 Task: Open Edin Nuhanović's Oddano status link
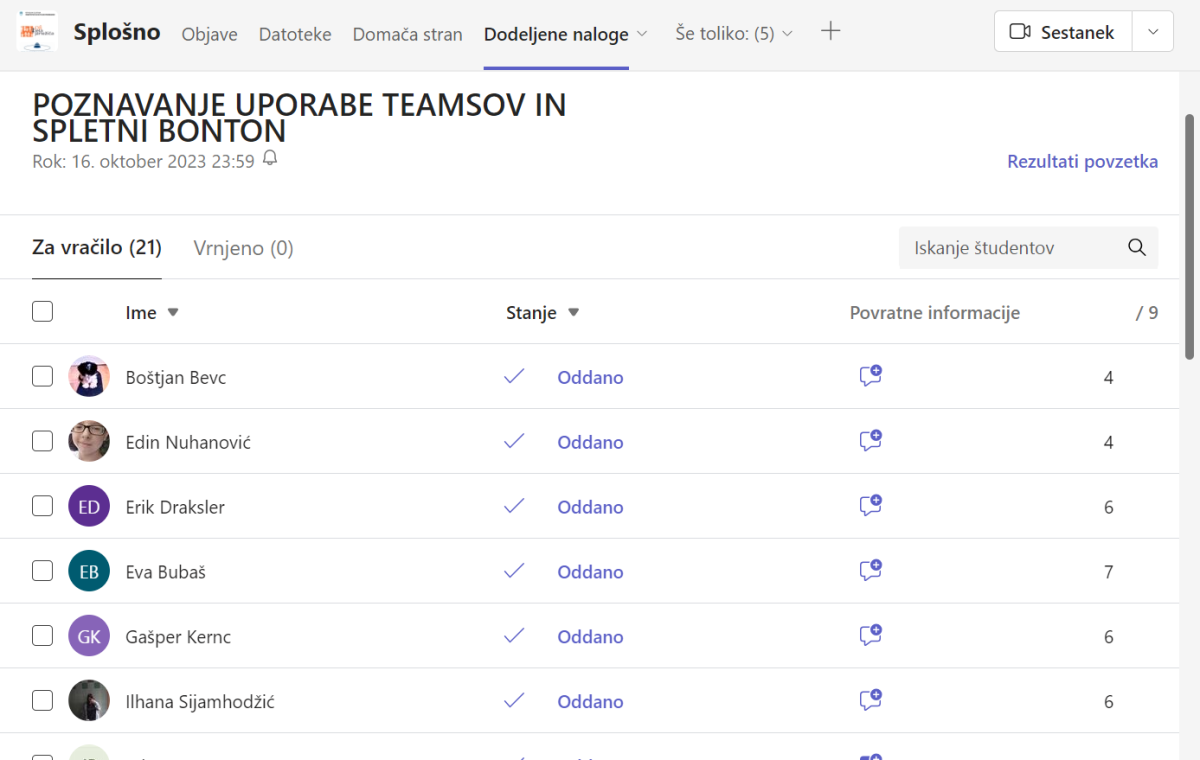tap(590, 442)
